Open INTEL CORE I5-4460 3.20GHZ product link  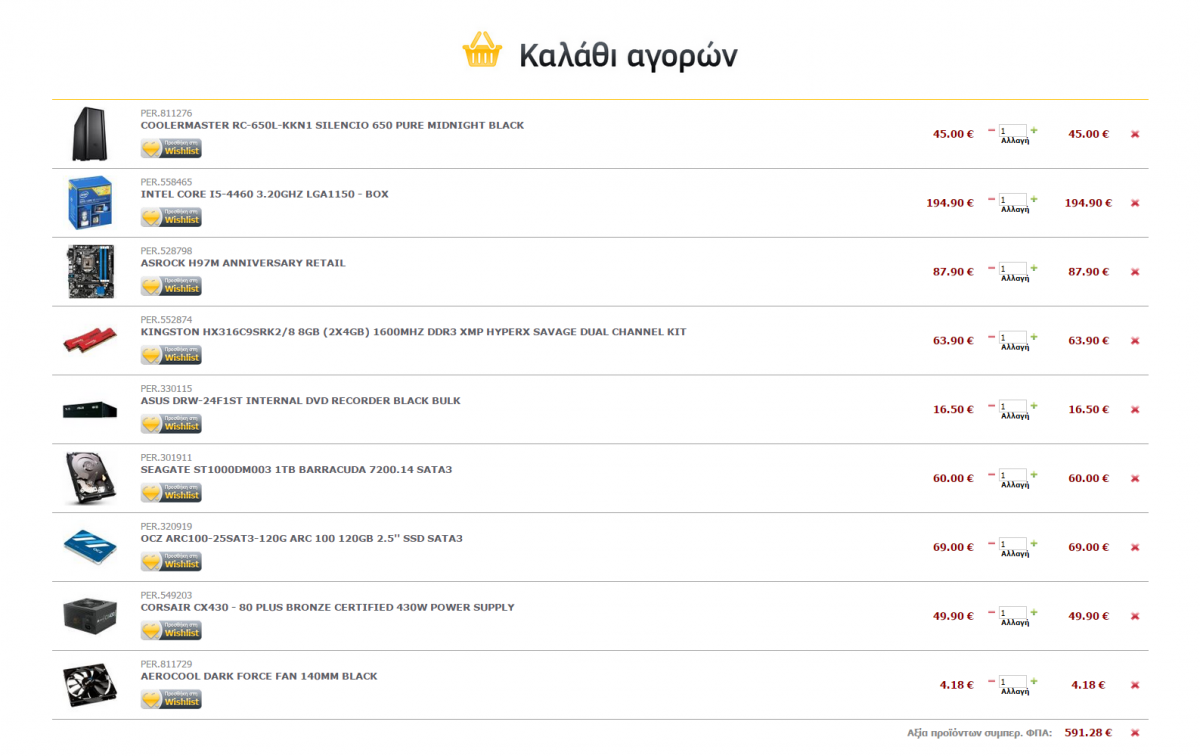(265, 194)
